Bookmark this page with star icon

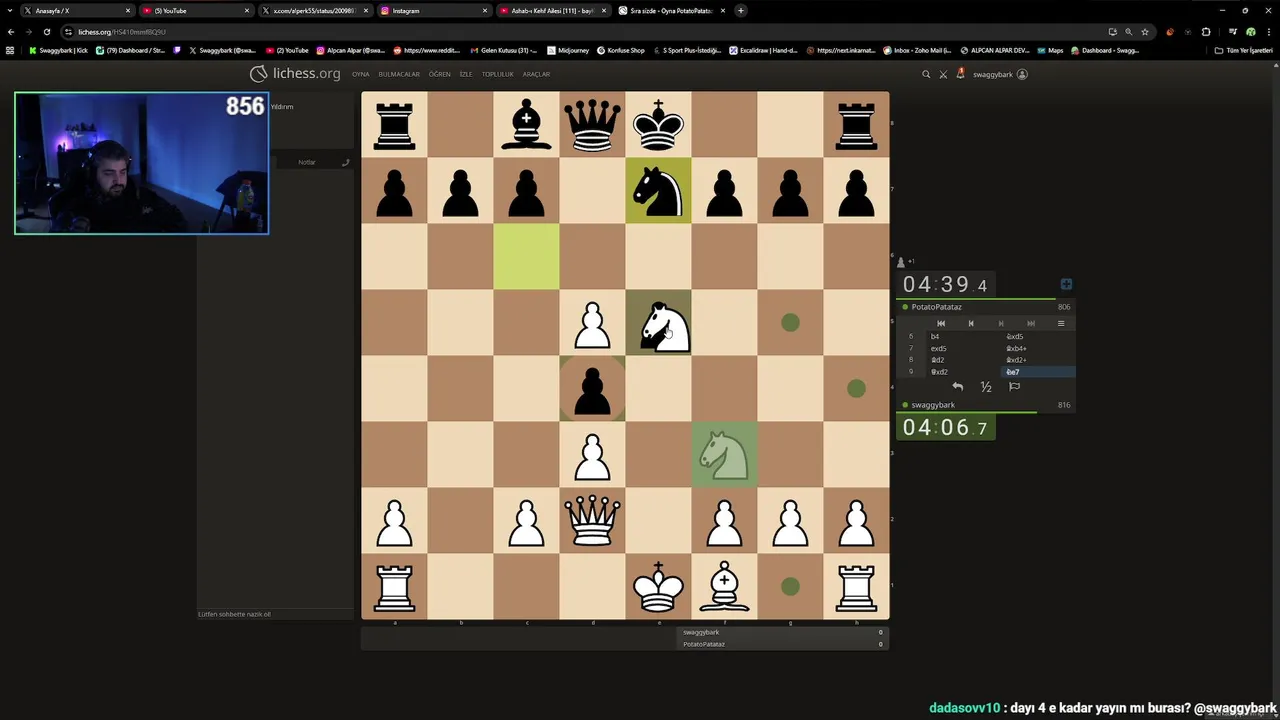tap(1145, 32)
